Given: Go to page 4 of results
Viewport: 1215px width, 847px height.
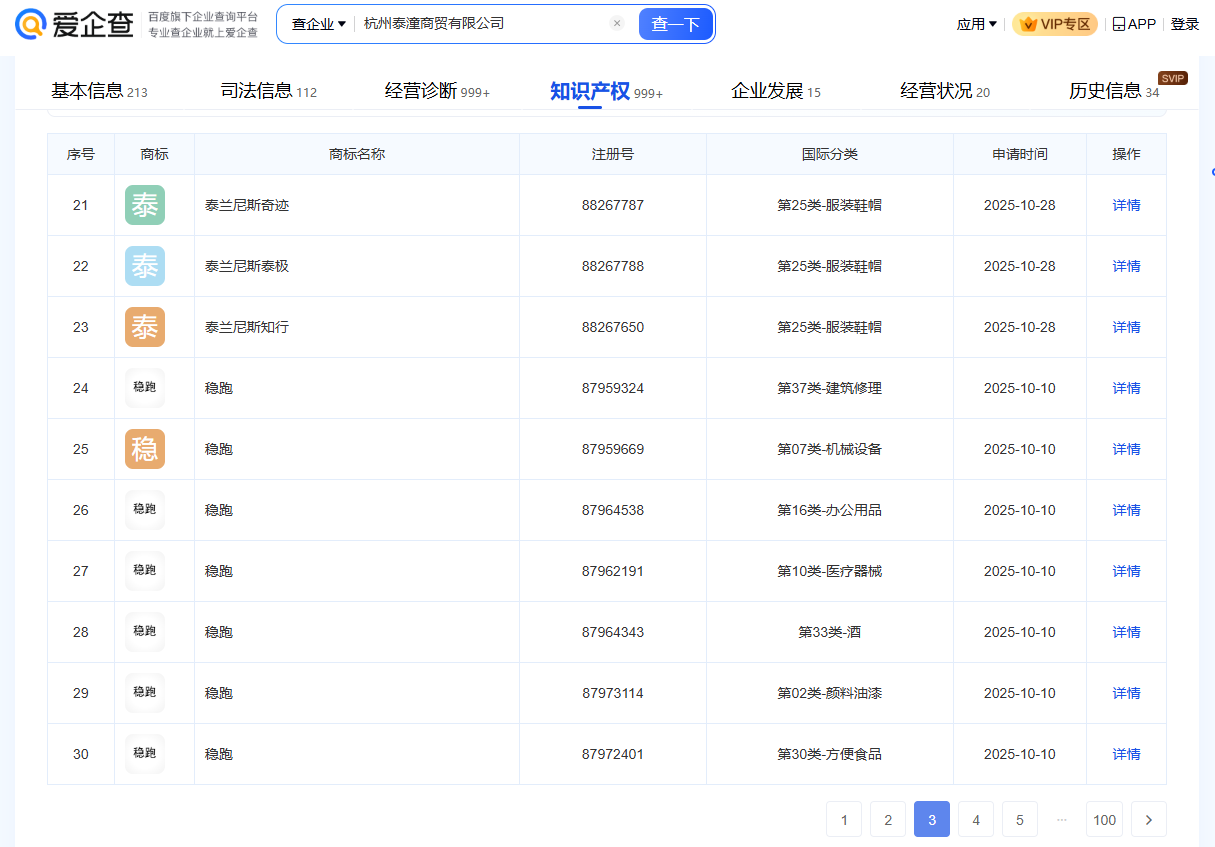Looking at the screenshot, I should tap(976, 820).
